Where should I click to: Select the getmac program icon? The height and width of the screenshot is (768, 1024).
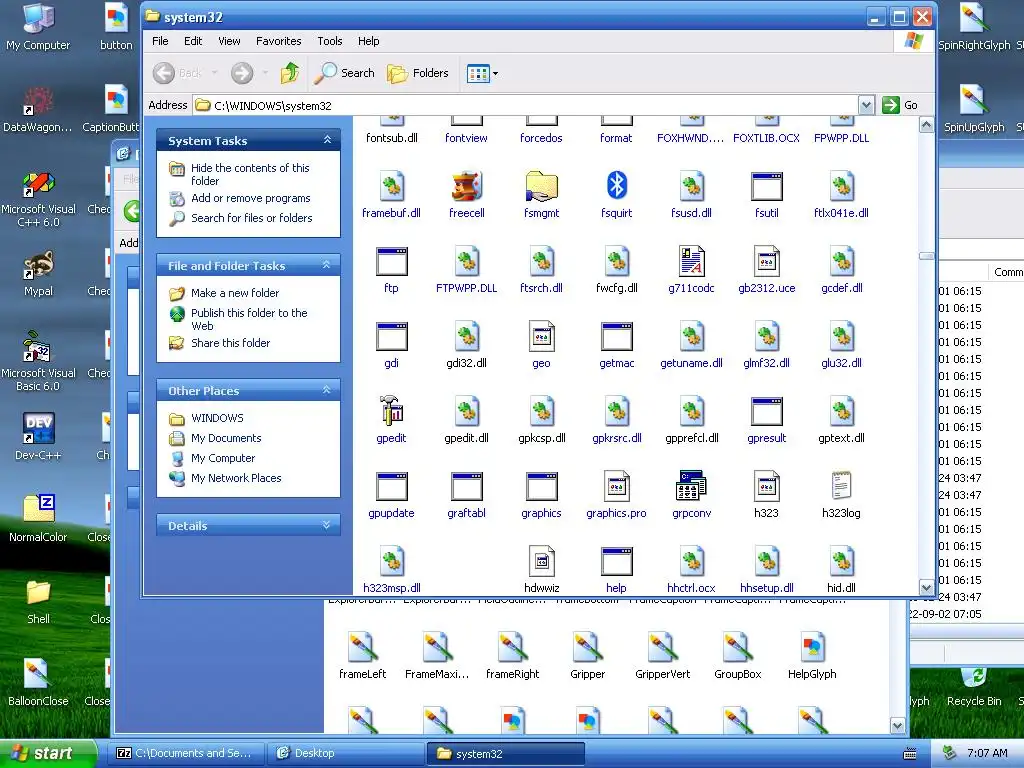point(616,336)
